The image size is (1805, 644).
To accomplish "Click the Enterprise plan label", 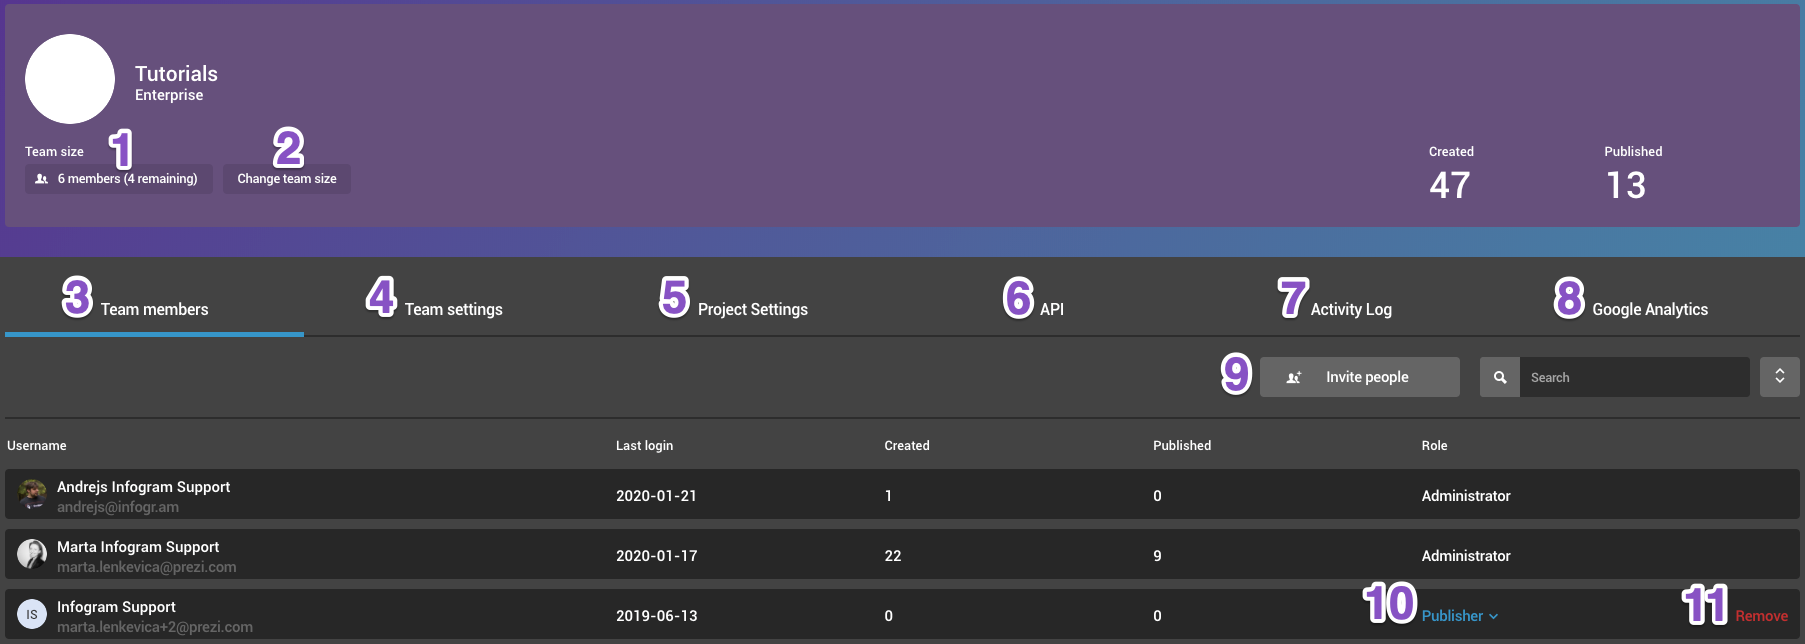I will [x=169, y=95].
